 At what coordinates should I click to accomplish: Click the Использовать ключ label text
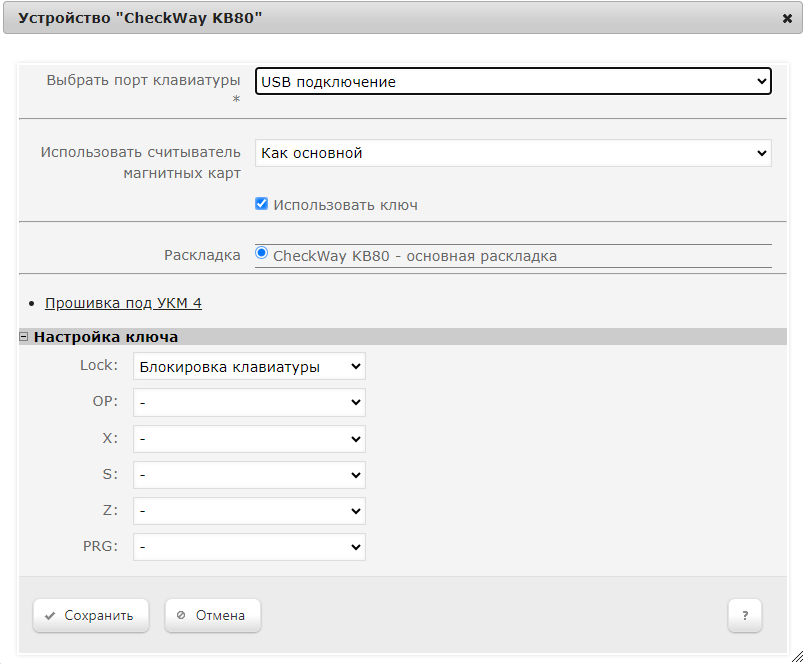click(x=345, y=205)
